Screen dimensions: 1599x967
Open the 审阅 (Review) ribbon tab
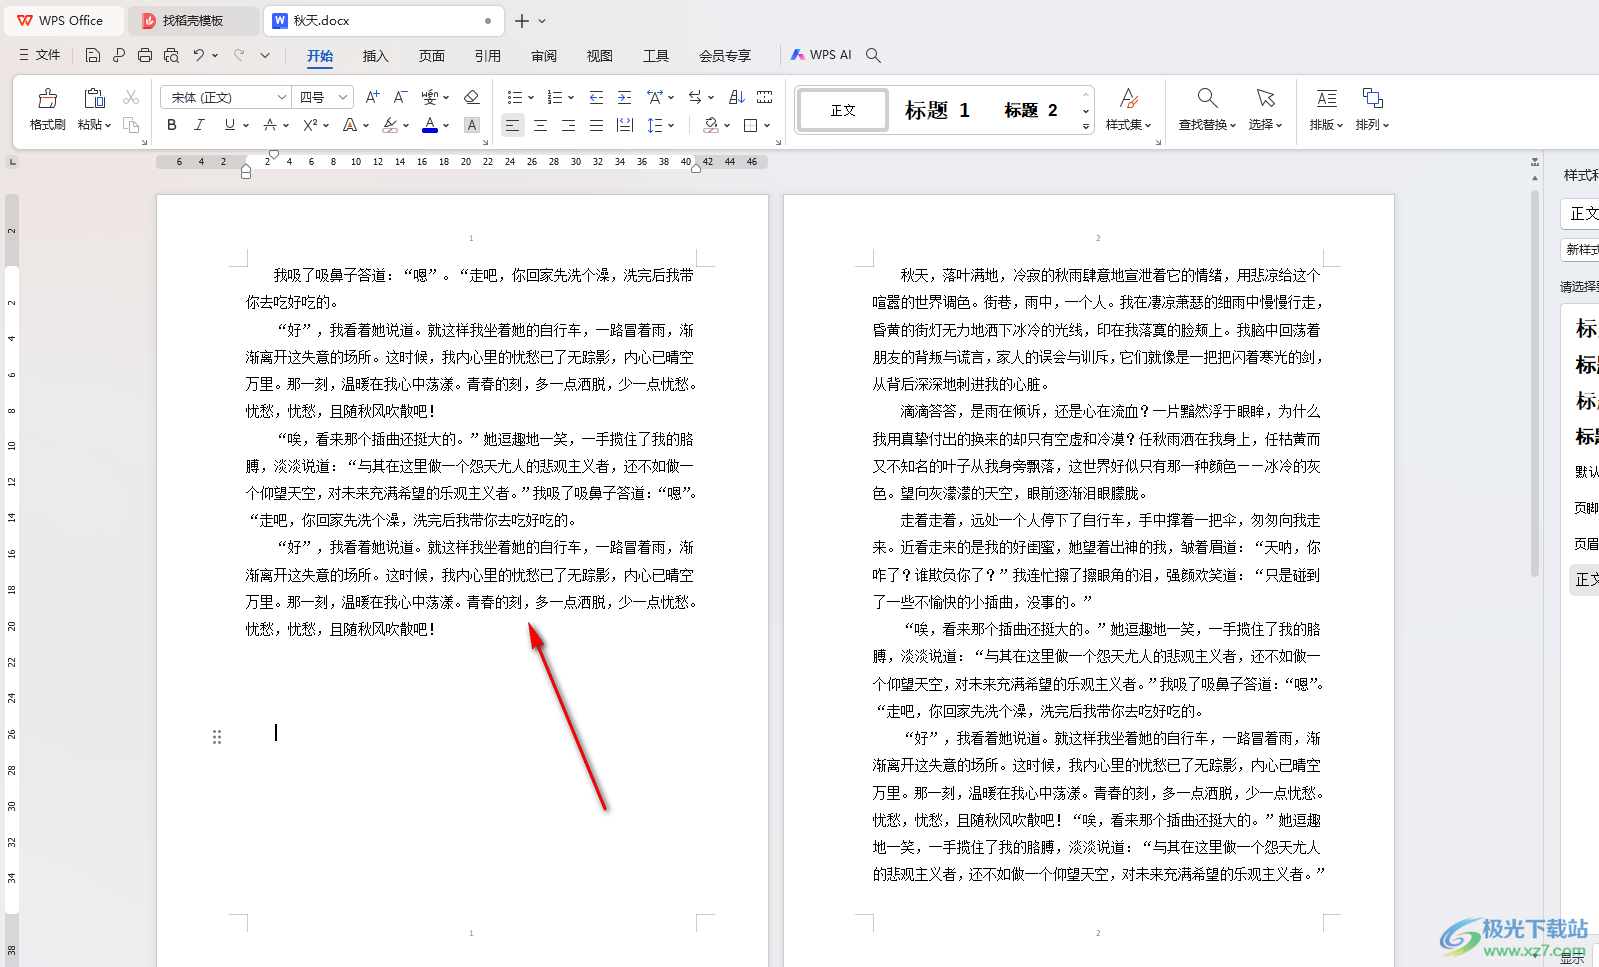(544, 56)
